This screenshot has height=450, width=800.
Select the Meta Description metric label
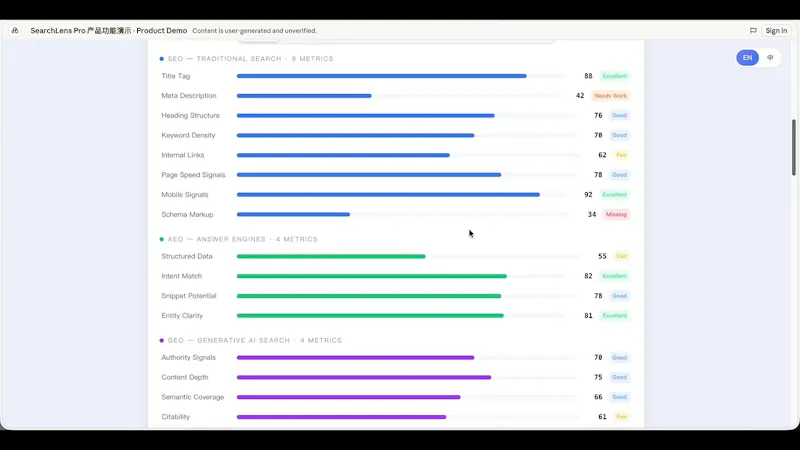click(x=189, y=96)
